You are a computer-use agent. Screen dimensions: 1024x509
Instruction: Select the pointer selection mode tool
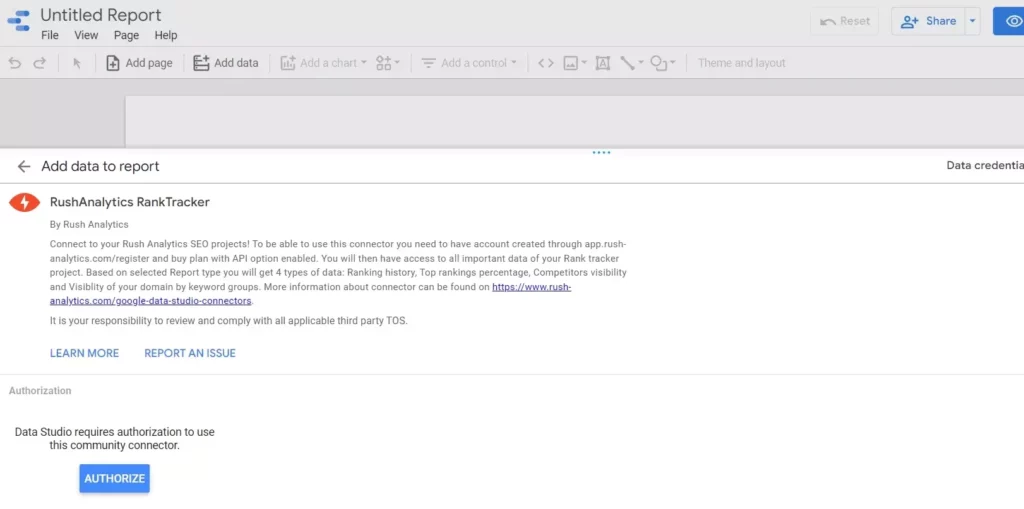tap(77, 63)
